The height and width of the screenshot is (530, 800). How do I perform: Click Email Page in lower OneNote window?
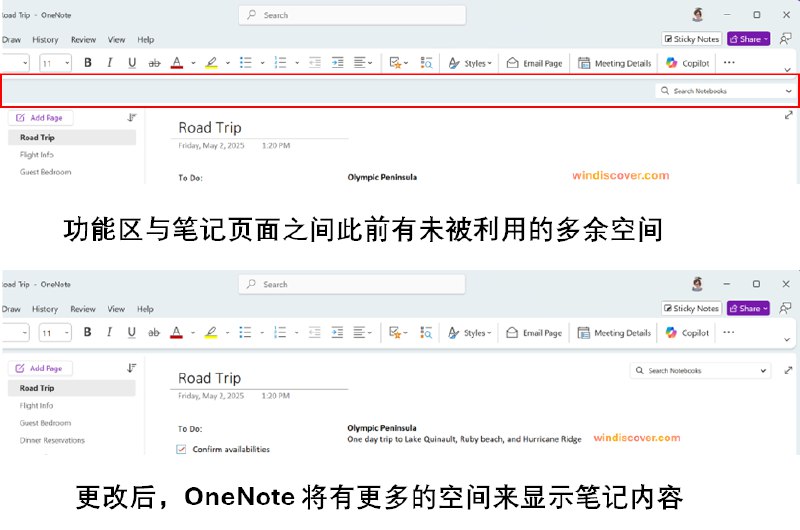(534, 333)
